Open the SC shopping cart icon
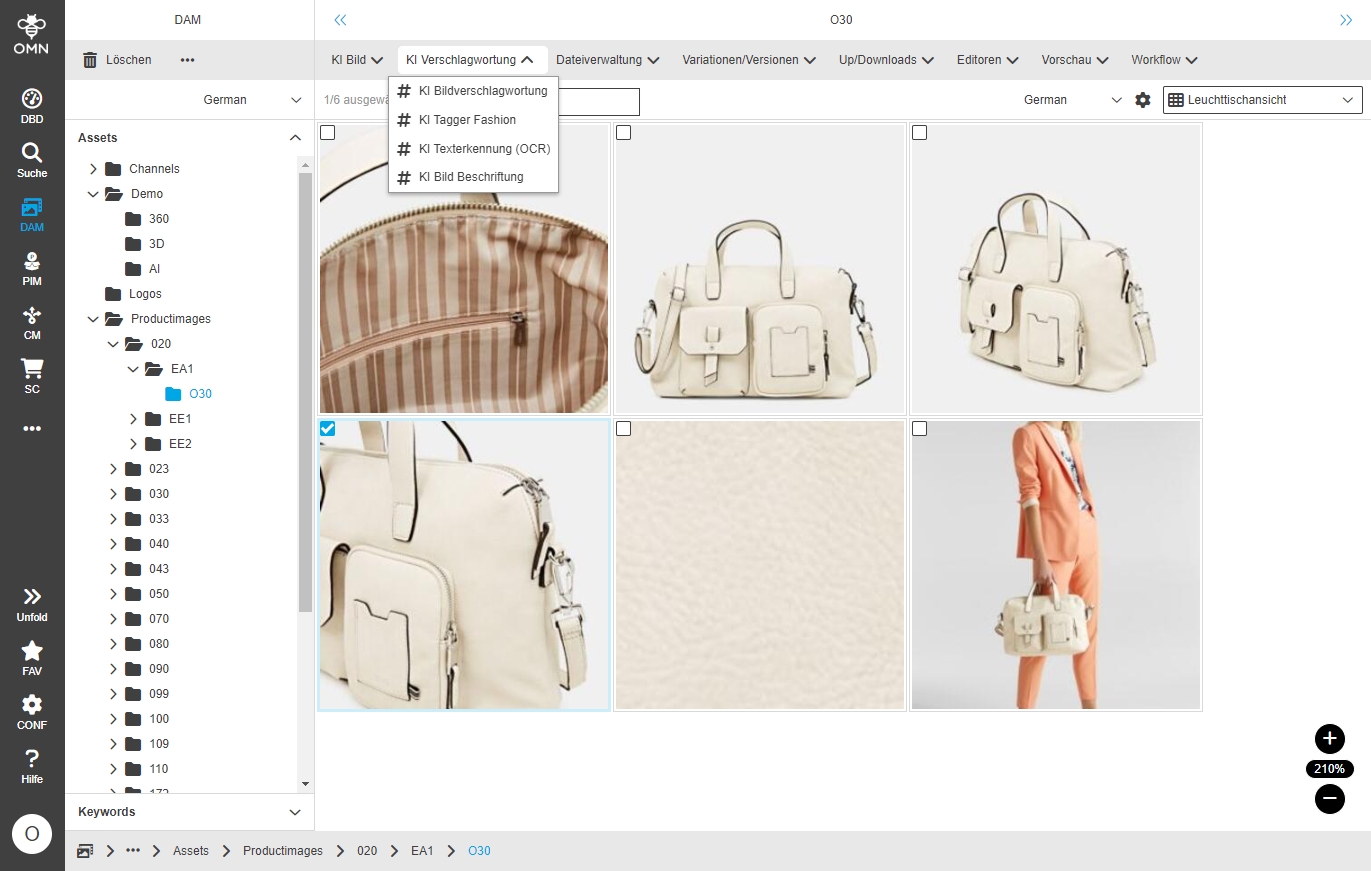The width and height of the screenshot is (1371, 871). tap(32, 376)
